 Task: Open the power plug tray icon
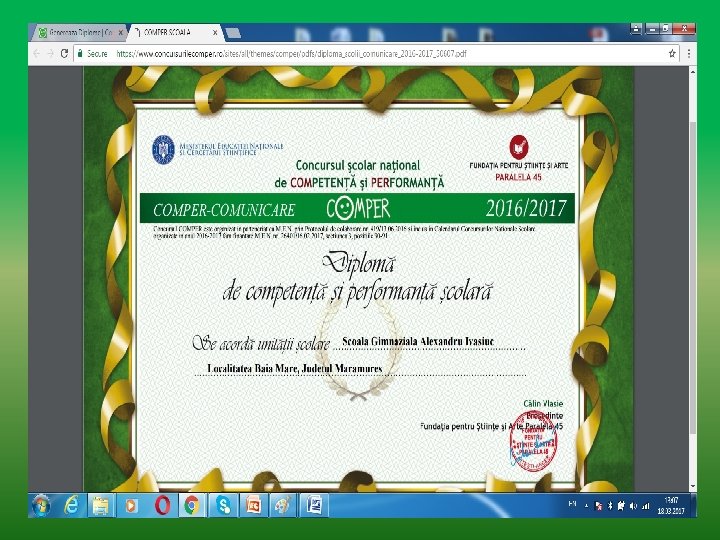[621, 506]
